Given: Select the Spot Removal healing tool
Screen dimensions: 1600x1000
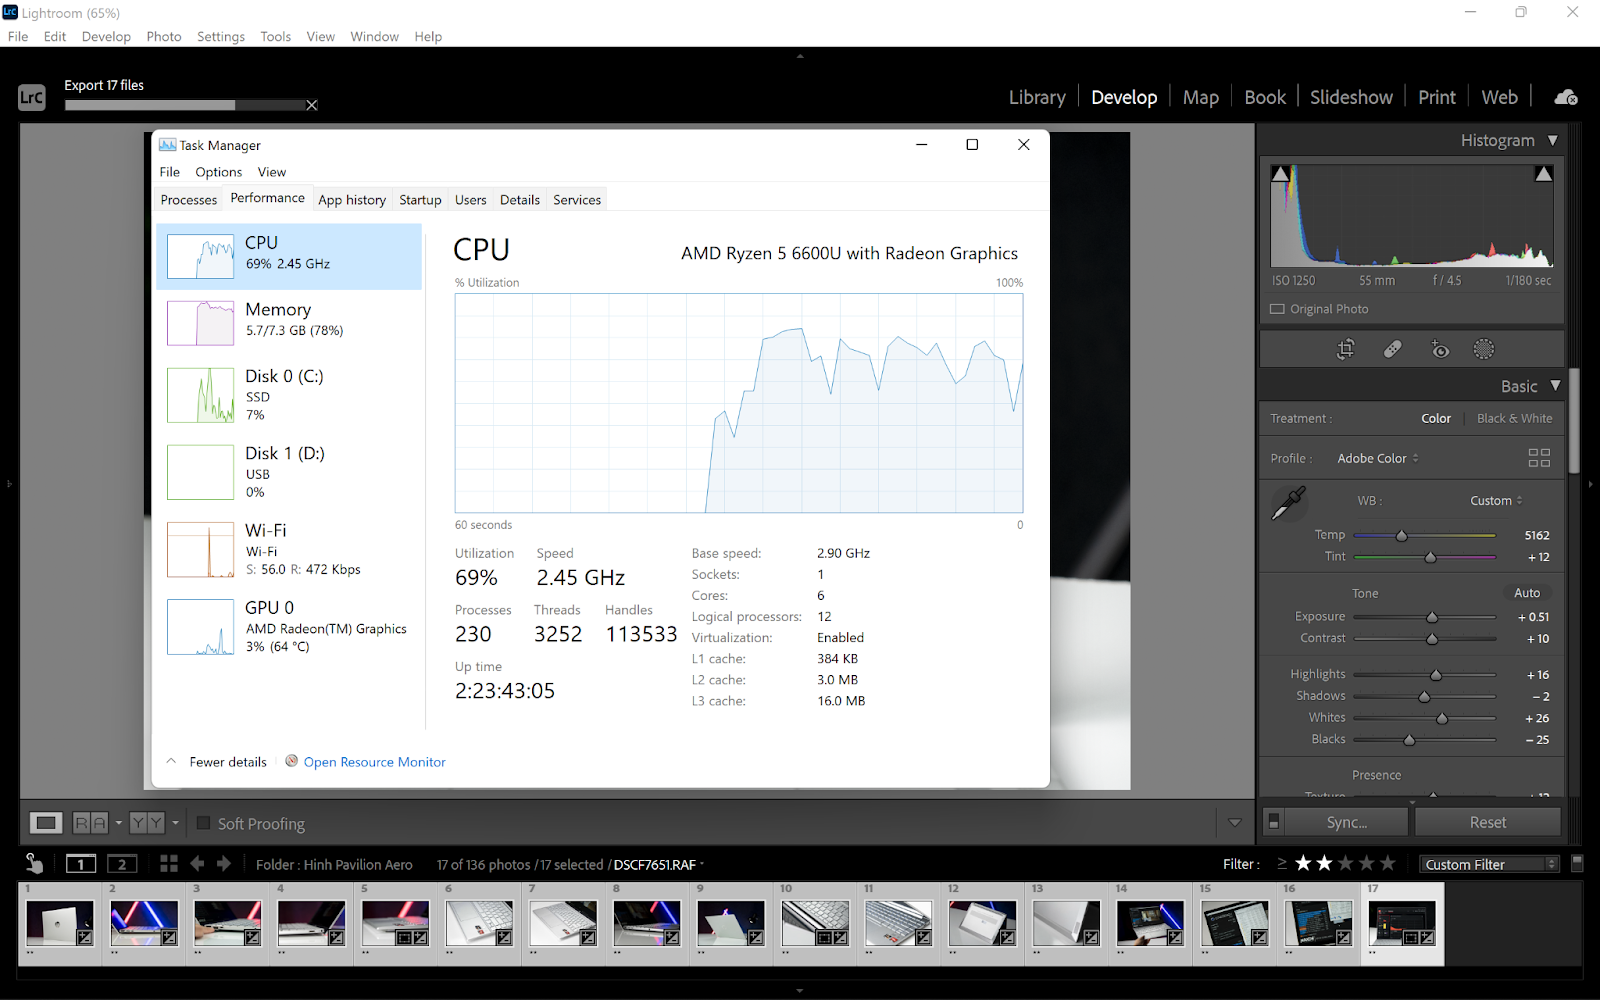Looking at the screenshot, I should (x=1392, y=349).
